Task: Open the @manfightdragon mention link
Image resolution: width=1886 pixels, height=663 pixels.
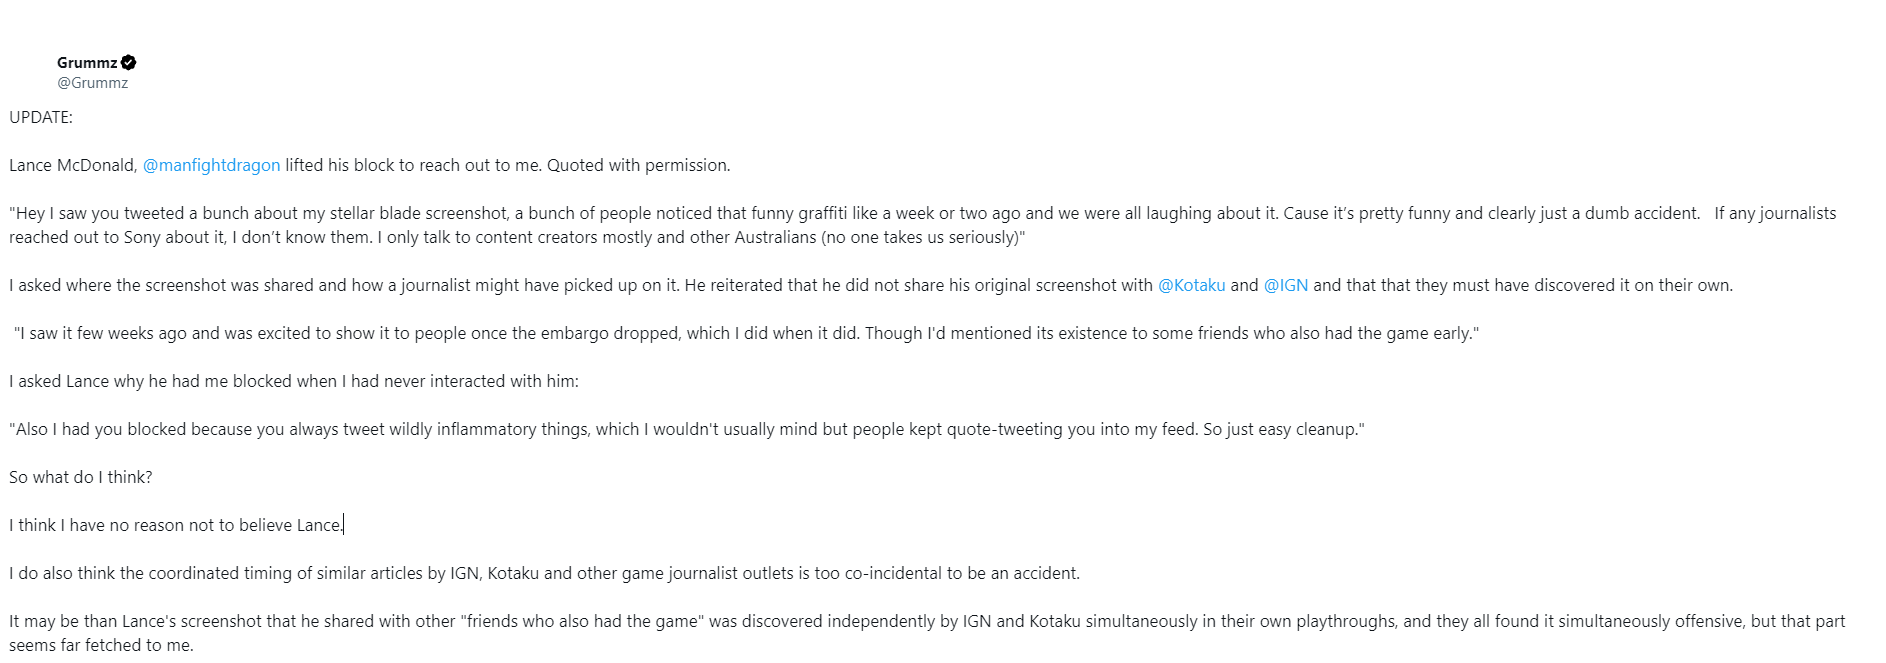Action: [211, 165]
